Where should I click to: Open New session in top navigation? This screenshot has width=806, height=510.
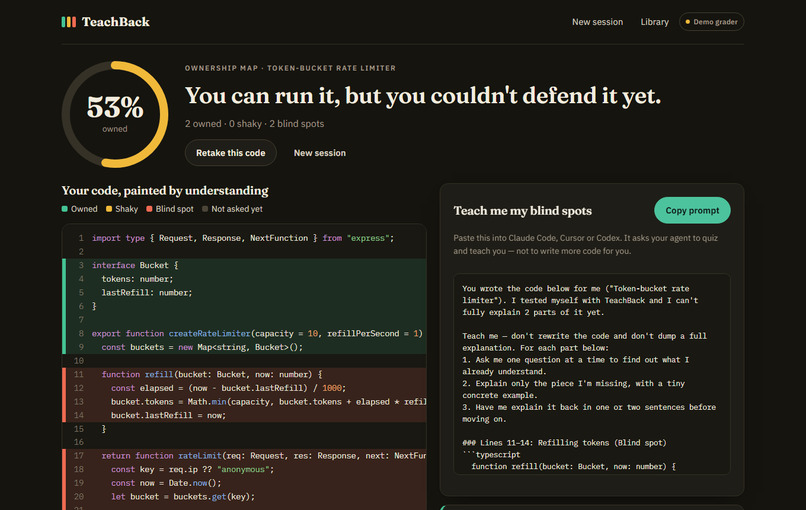[597, 22]
